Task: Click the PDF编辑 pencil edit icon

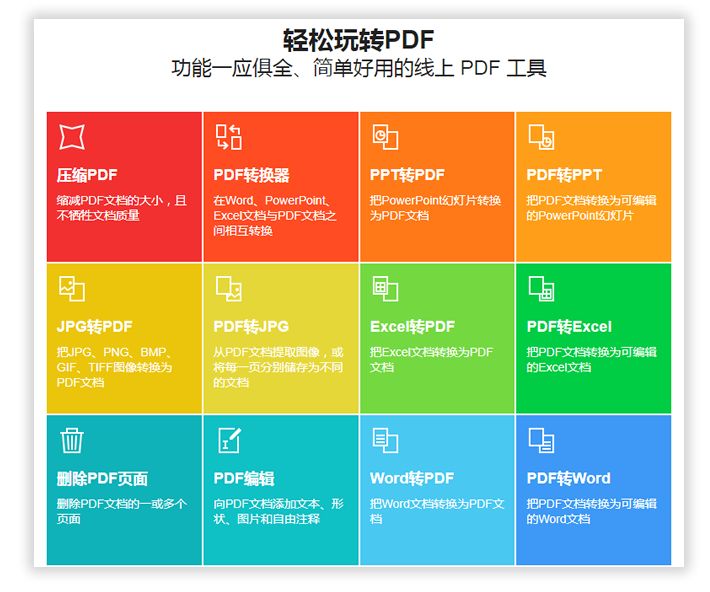Action: tap(229, 440)
